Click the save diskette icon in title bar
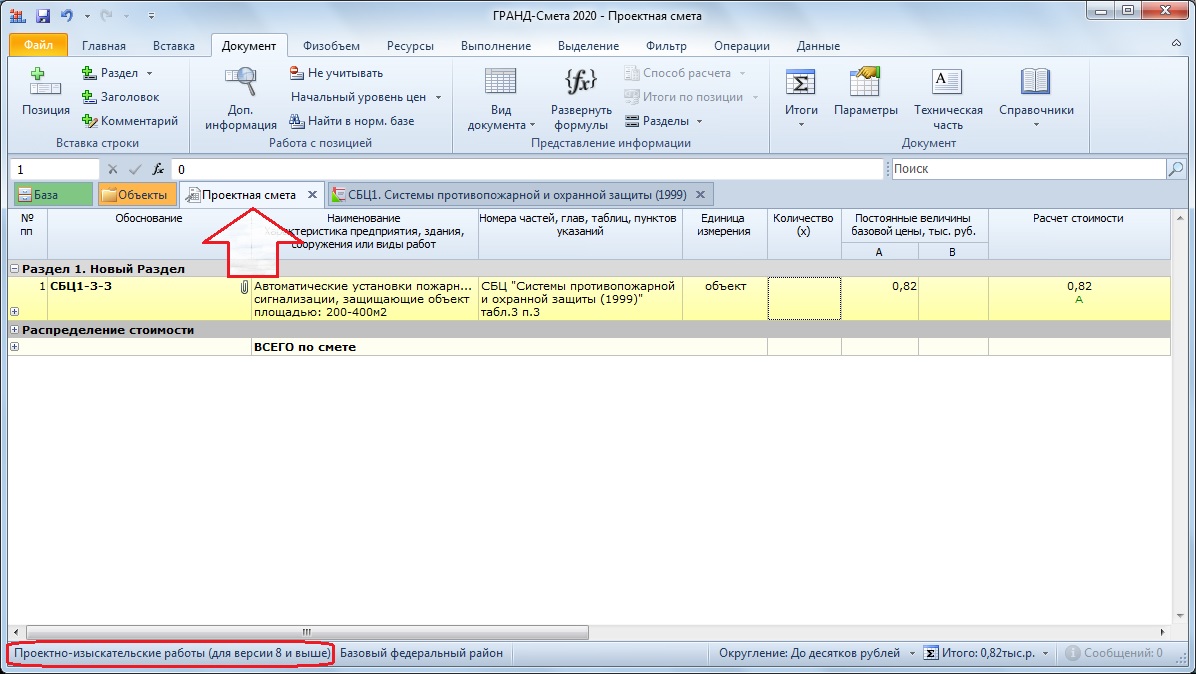Screen dimensions: 1196x674 (x=43, y=15)
